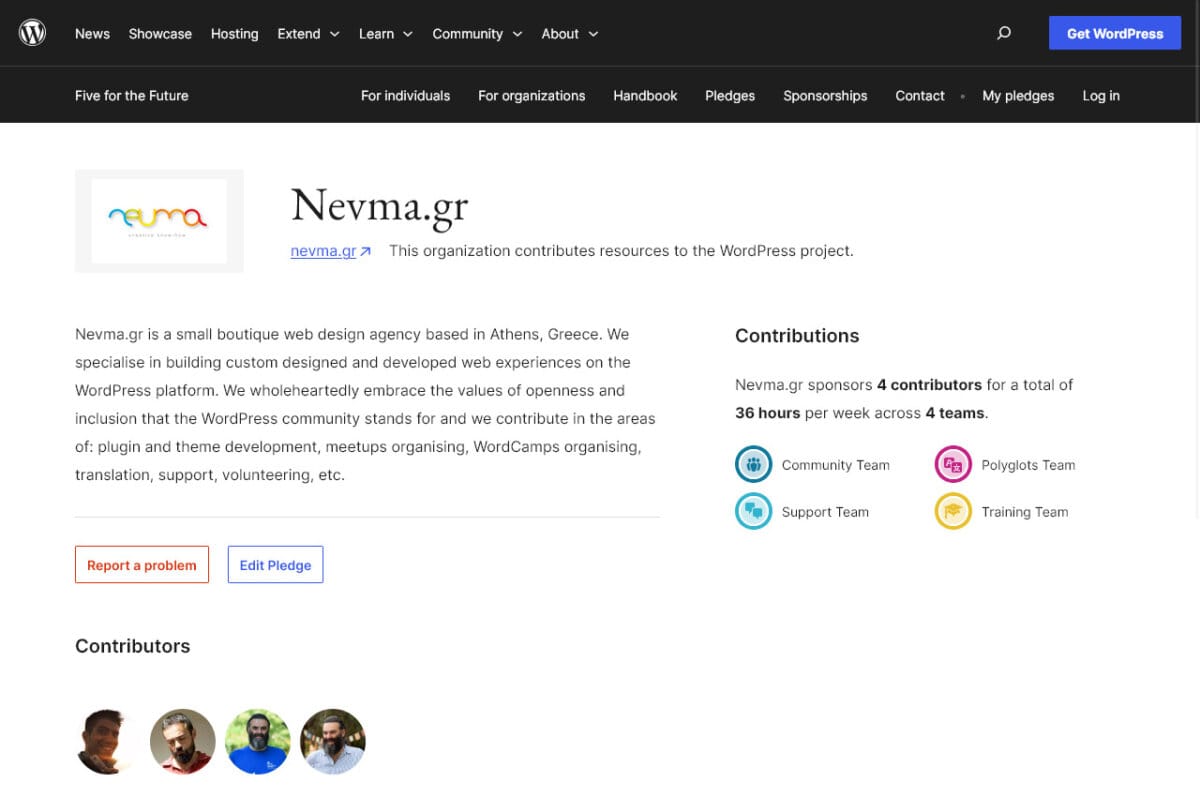Open the Contact page
The height and width of the screenshot is (797, 1200).
click(x=920, y=96)
